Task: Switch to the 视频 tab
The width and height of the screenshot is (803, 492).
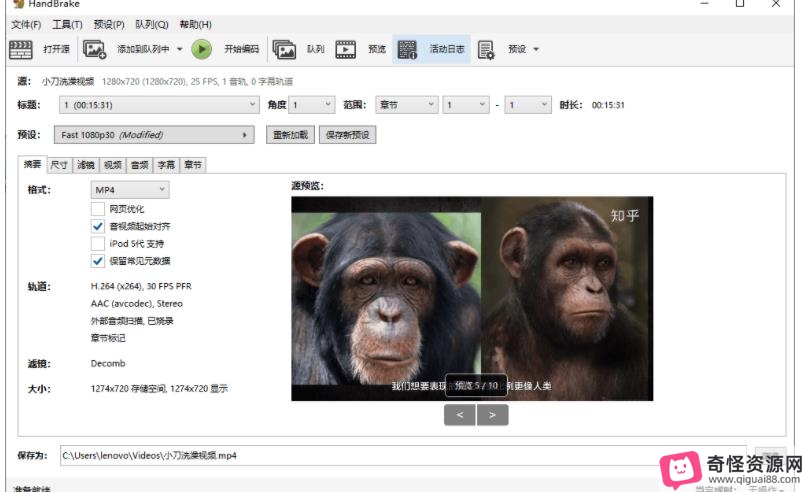Action: tap(113, 165)
